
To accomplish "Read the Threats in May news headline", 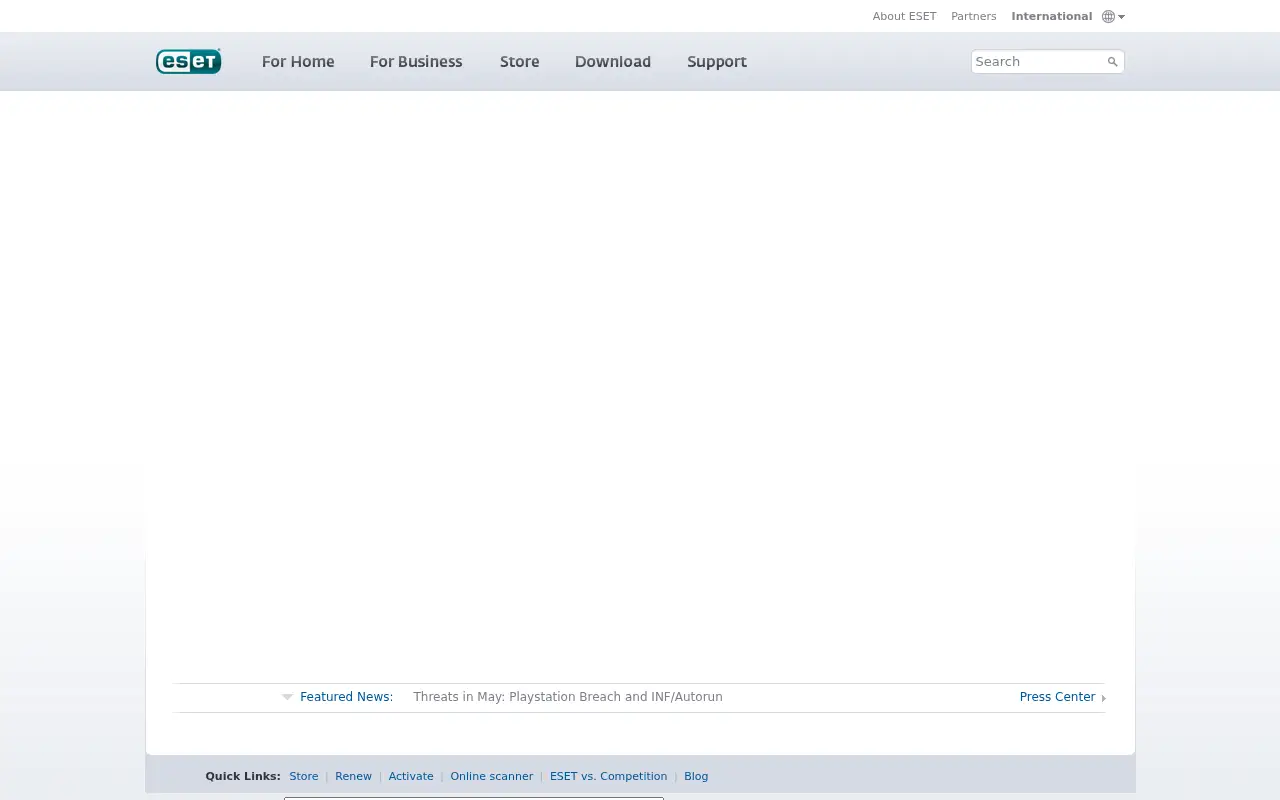I will point(568,697).
